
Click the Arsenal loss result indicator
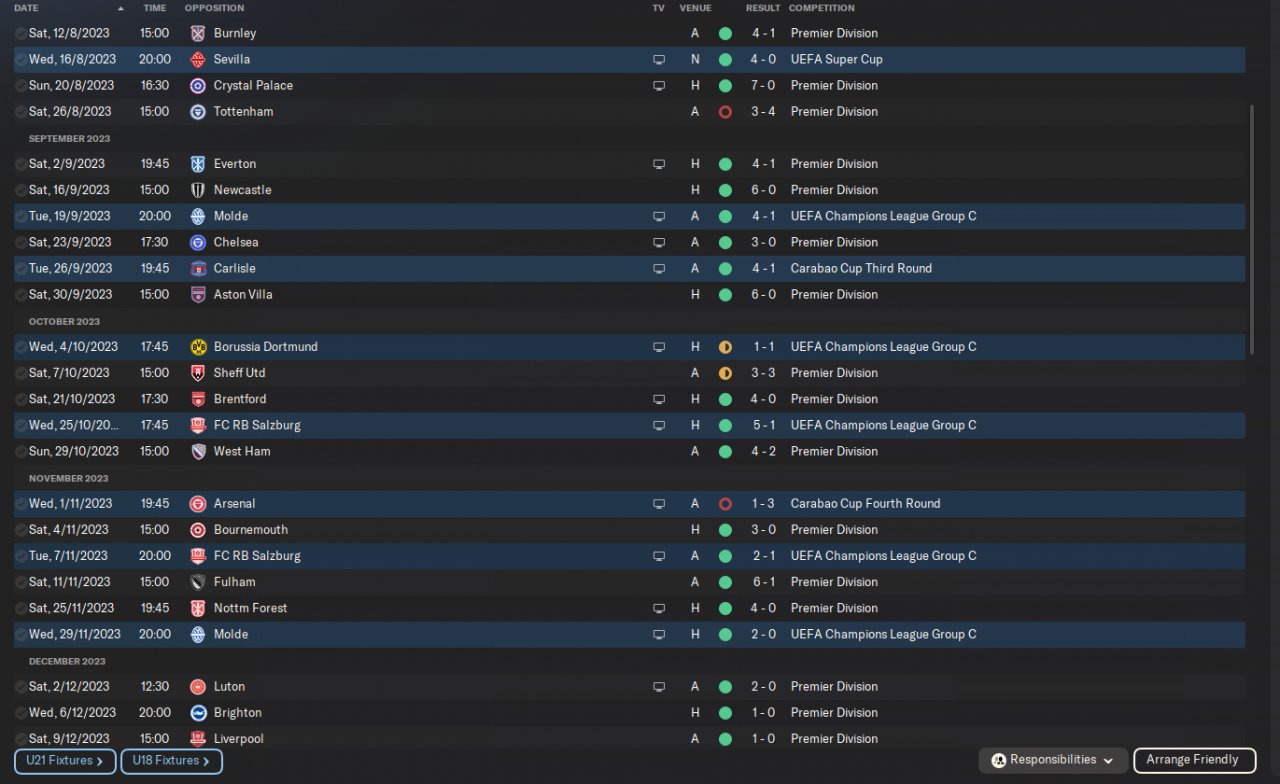[x=725, y=504]
